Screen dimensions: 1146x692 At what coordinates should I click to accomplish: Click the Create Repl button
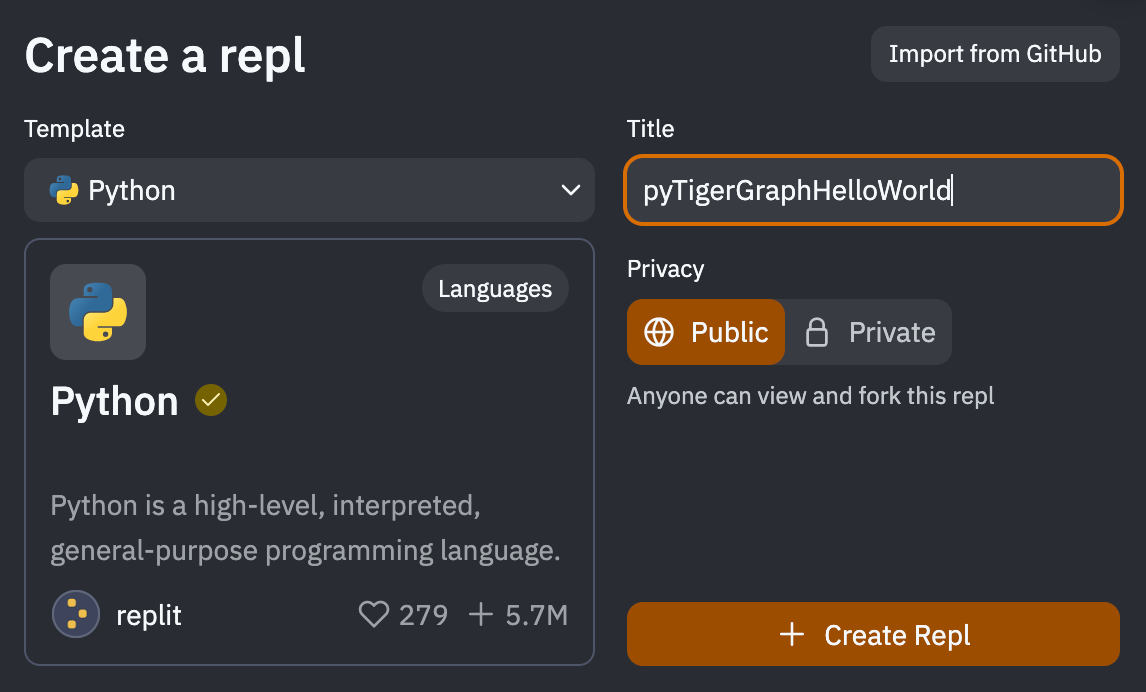point(873,634)
